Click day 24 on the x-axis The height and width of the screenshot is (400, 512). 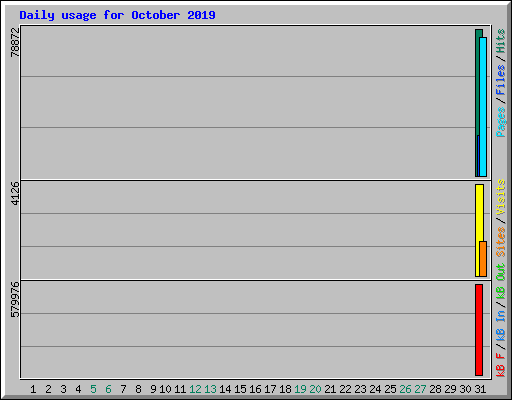[375, 389]
